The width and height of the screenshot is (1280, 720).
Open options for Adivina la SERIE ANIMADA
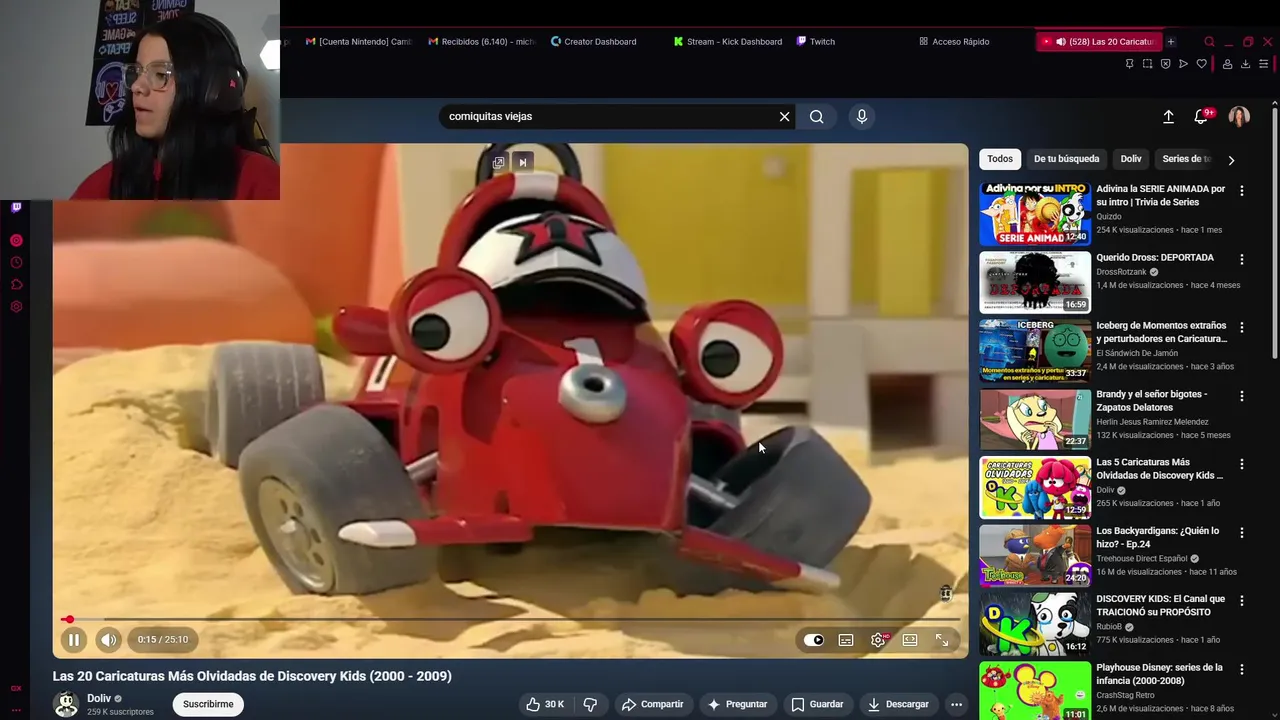[x=1242, y=190]
